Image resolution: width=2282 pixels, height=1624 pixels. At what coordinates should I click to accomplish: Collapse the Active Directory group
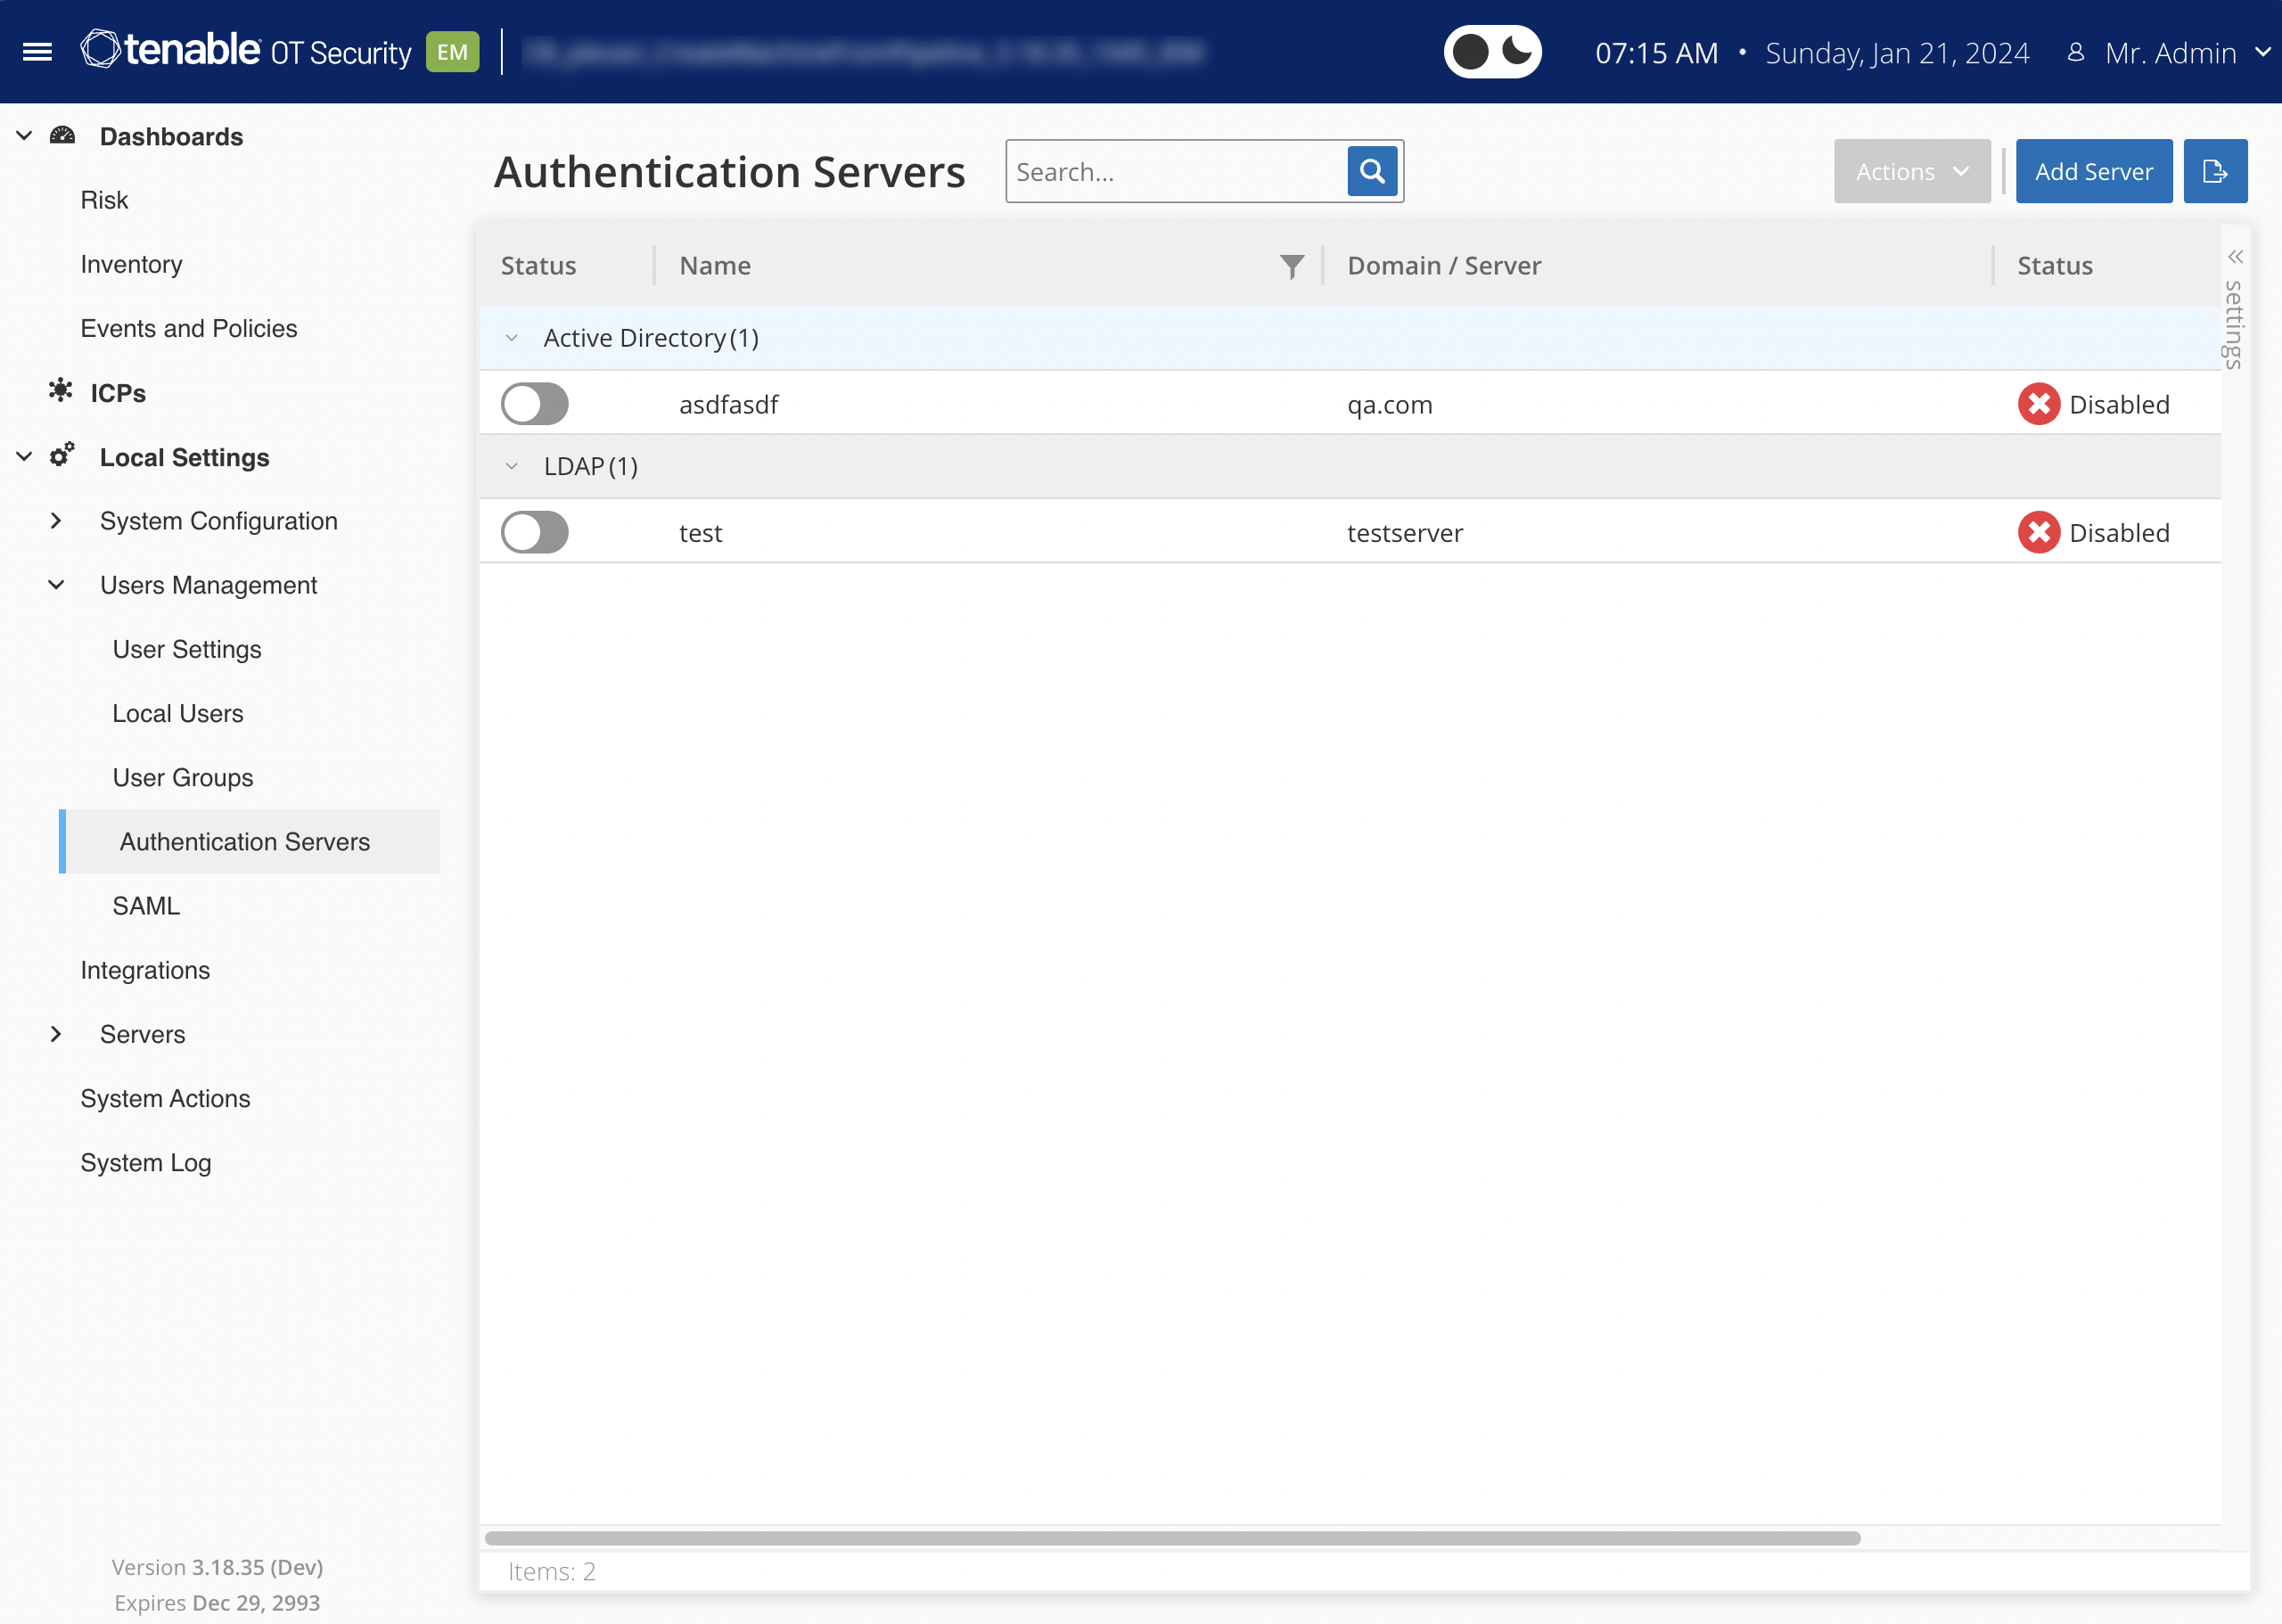coord(512,338)
